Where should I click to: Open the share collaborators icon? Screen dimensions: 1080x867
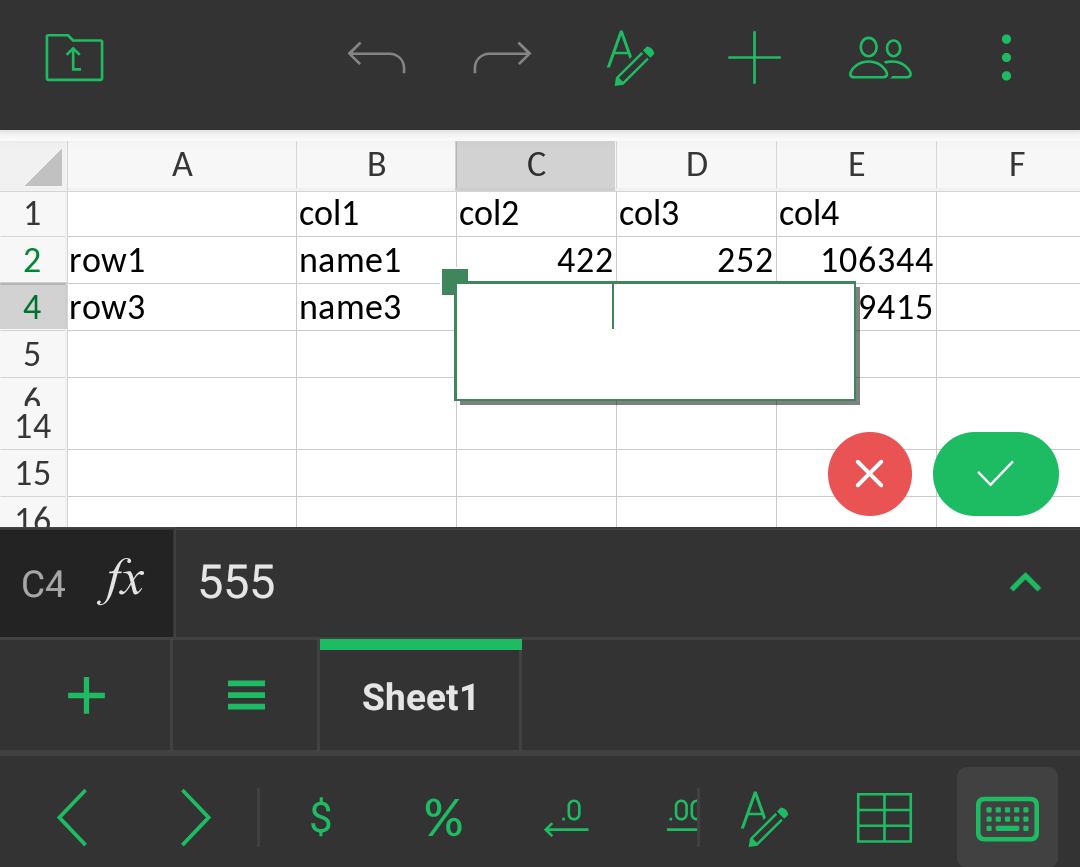click(880, 58)
